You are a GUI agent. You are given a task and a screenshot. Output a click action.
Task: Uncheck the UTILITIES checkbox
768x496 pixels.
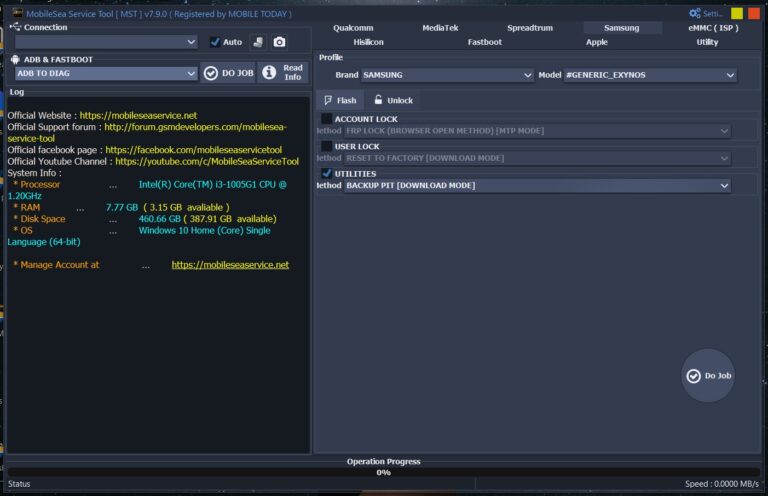(326, 173)
